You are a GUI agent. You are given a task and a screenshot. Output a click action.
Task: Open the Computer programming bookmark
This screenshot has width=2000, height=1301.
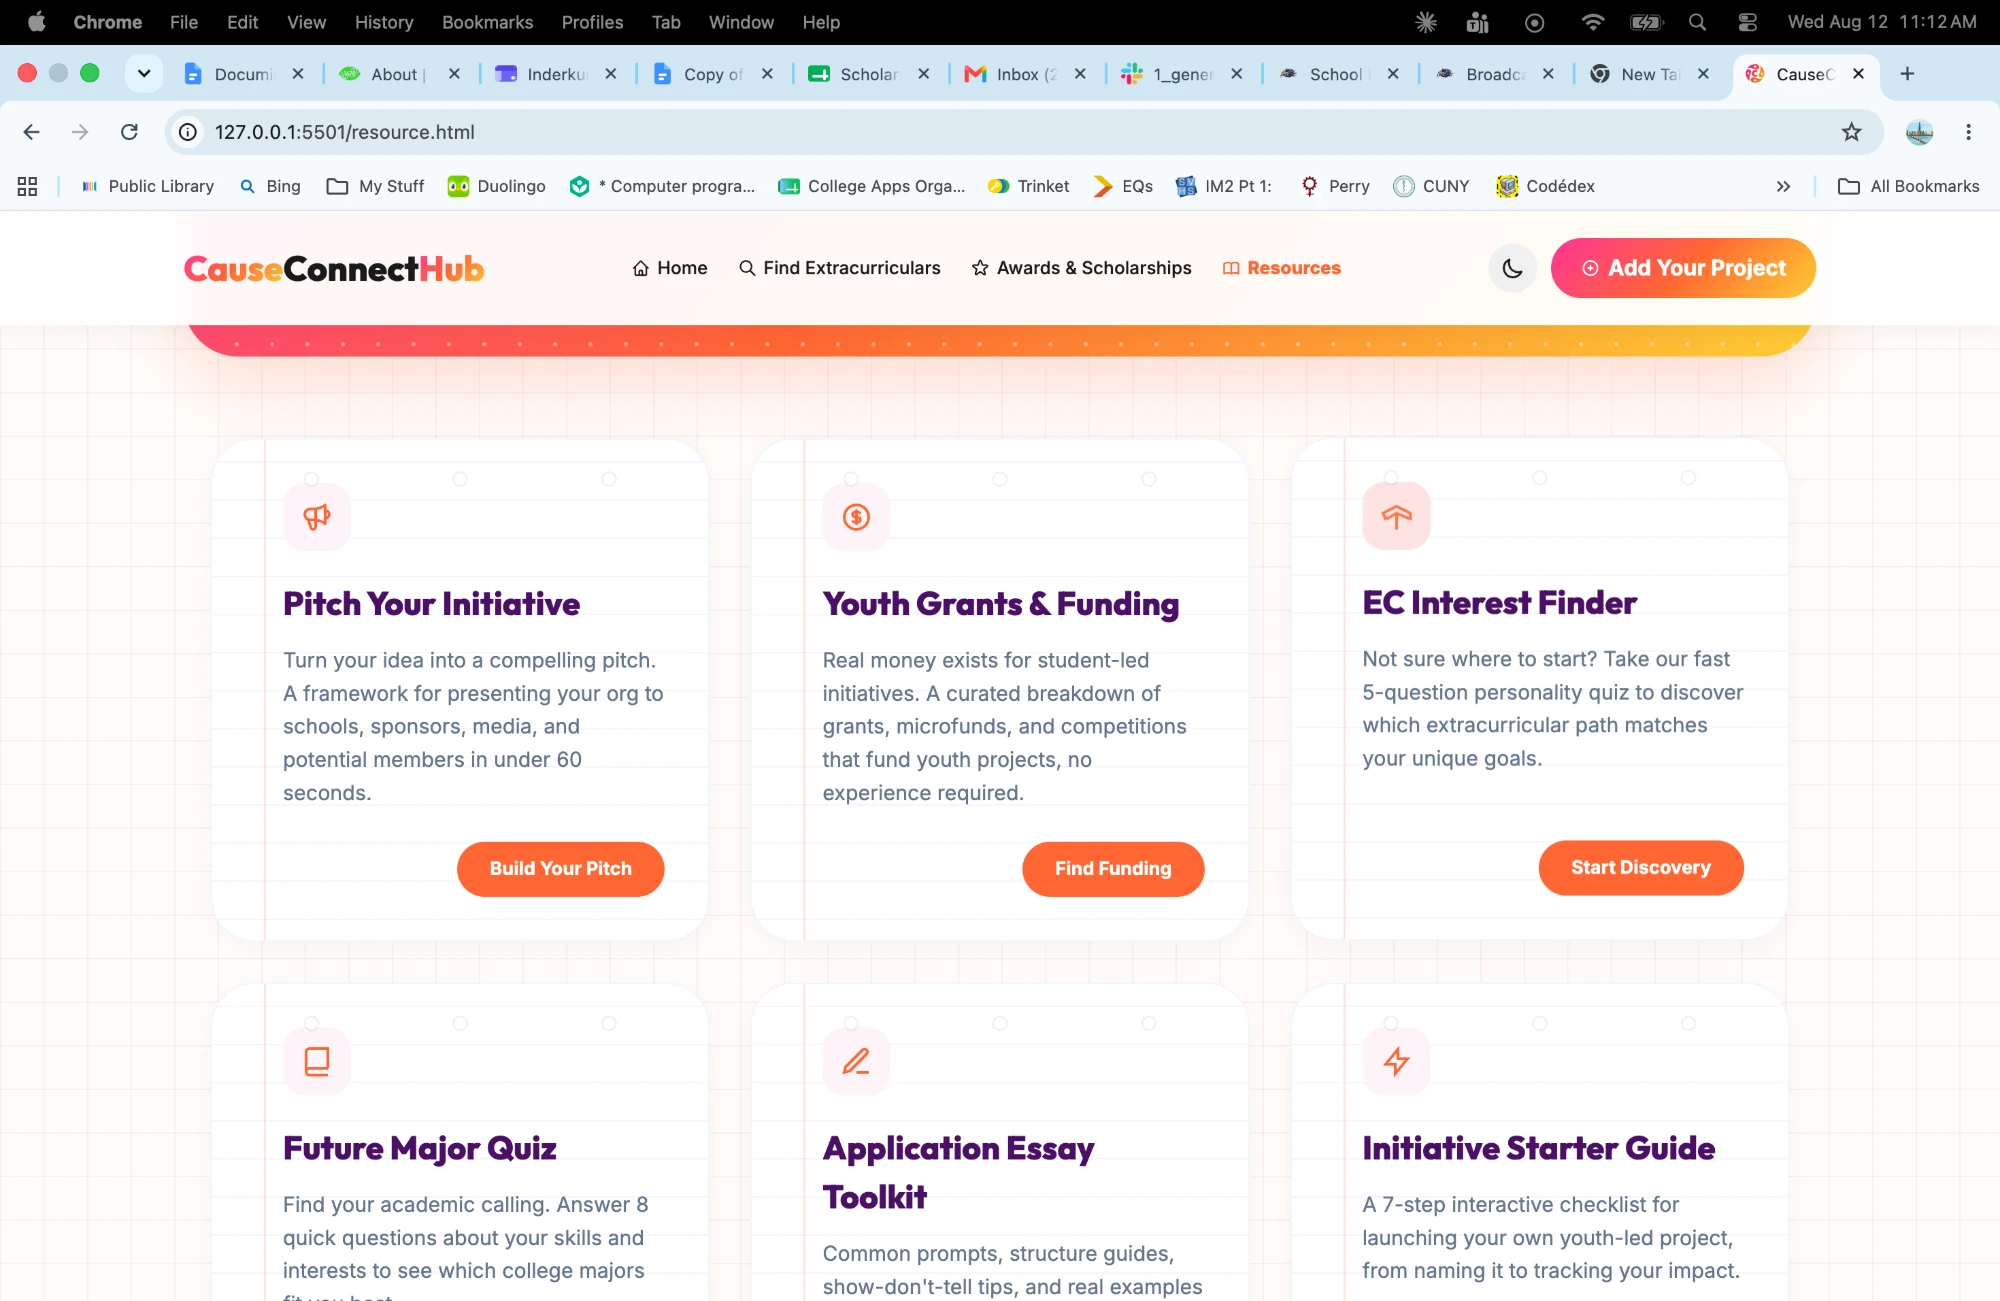click(x=662, y=186)
